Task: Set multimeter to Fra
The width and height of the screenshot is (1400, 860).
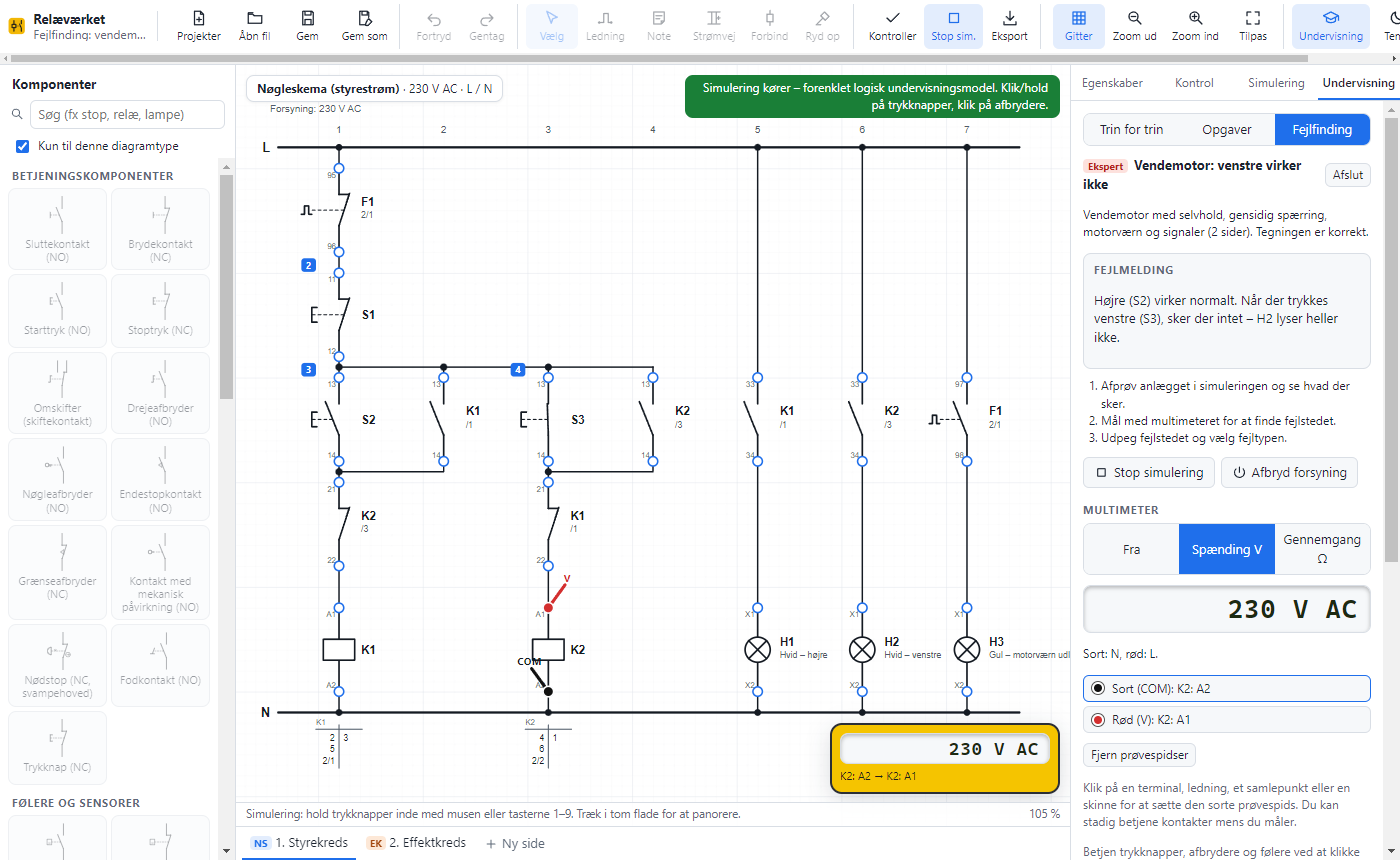Action: tap(1131, 549)
